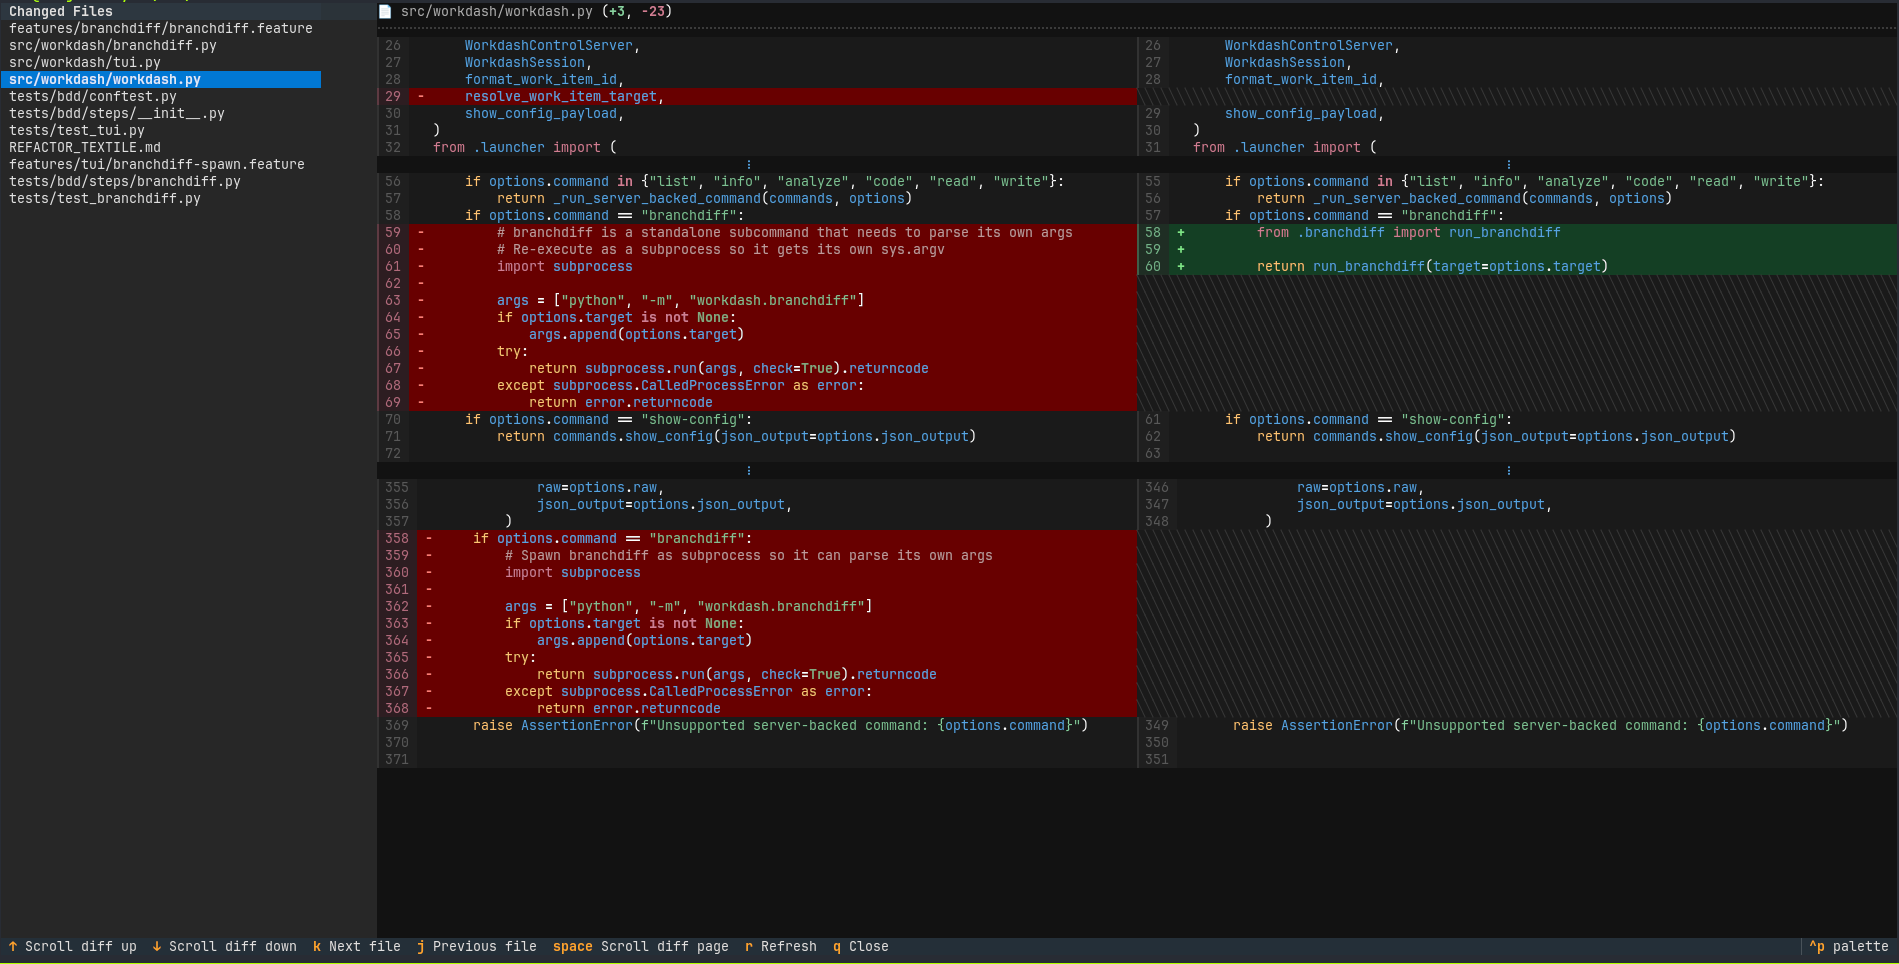Image resolution: width=1899 pixels, height=964 pixels.
Task: Click Previous file footer shortcut
Action: 477,947
